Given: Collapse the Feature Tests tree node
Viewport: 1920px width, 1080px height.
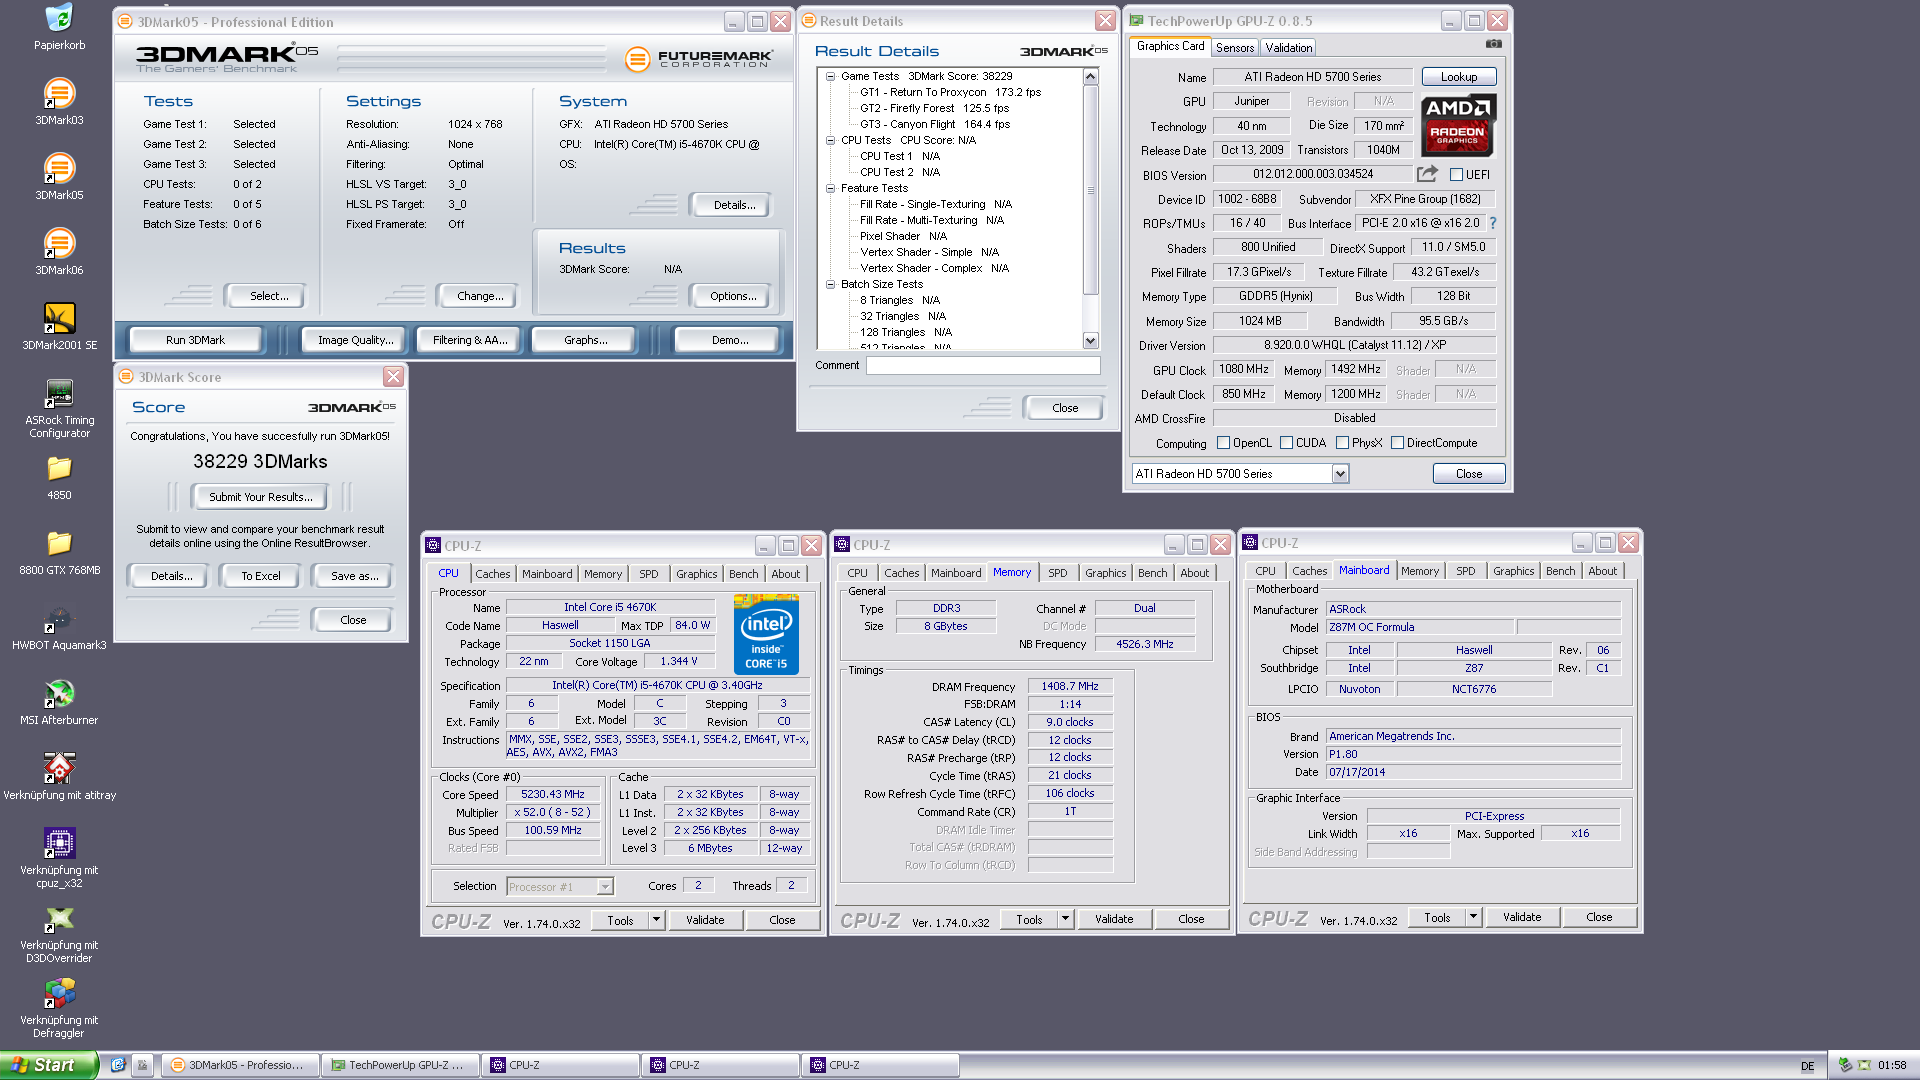Looking at the screenshot, I should coord(830,188).
